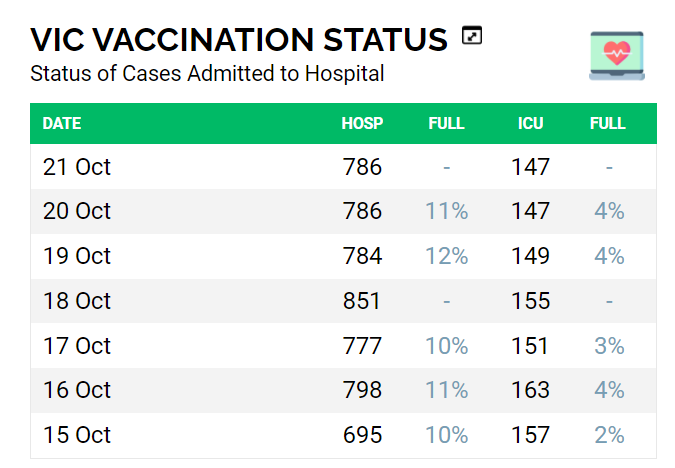Select the 18 Oct date cell

tap(77, 301)
